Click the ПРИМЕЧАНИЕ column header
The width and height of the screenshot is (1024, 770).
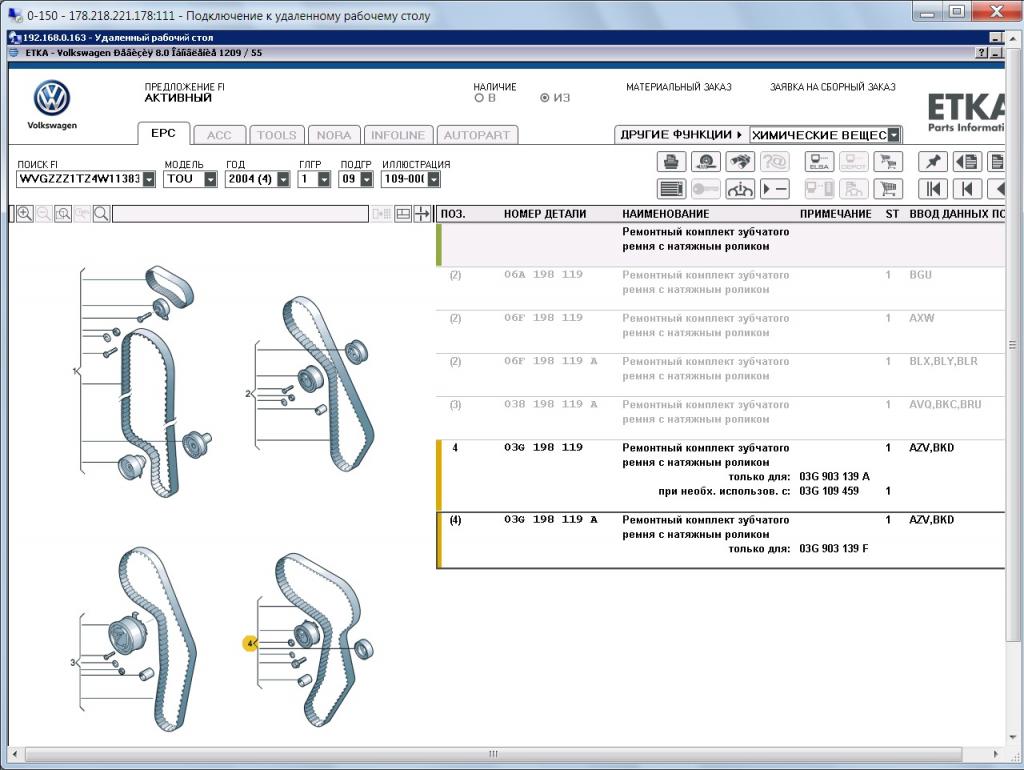(x=836, y=214)
